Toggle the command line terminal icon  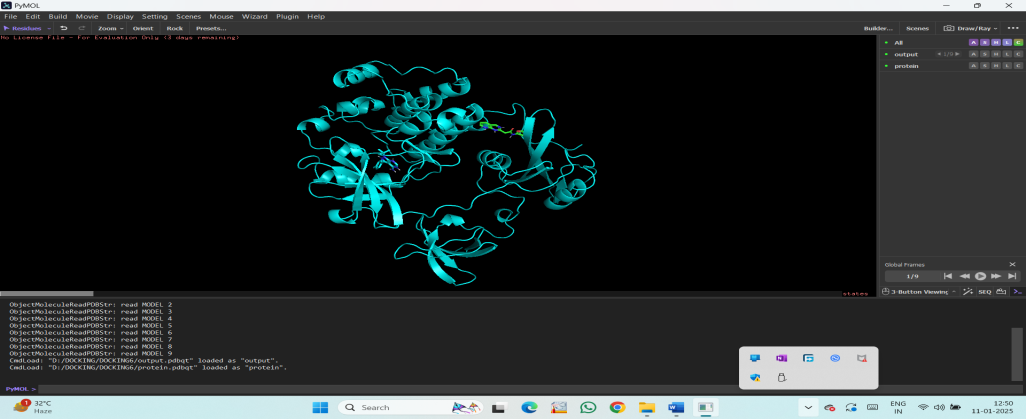tap(1017, 292)
